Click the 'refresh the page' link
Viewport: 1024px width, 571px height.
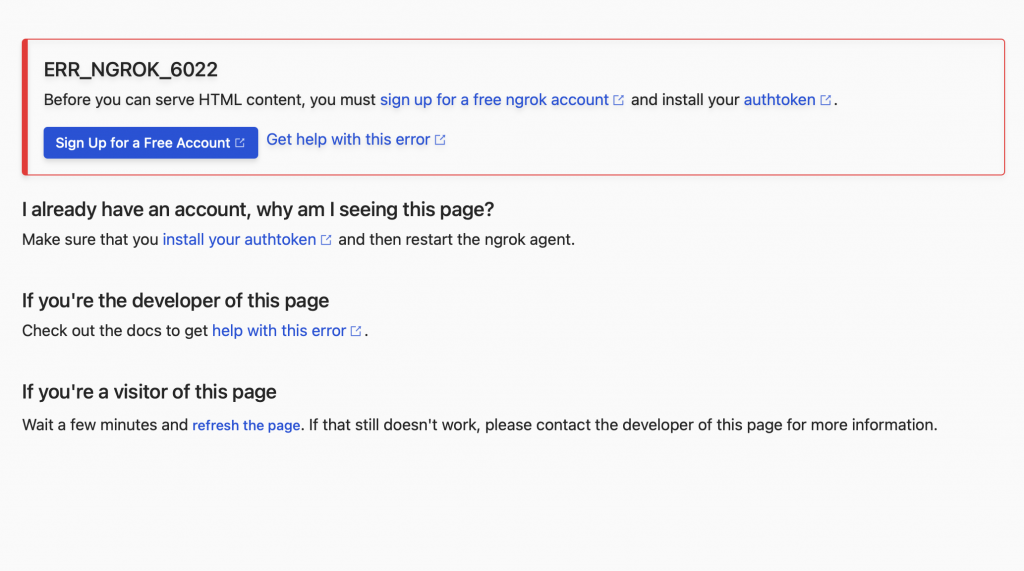(x=246, y=425)
